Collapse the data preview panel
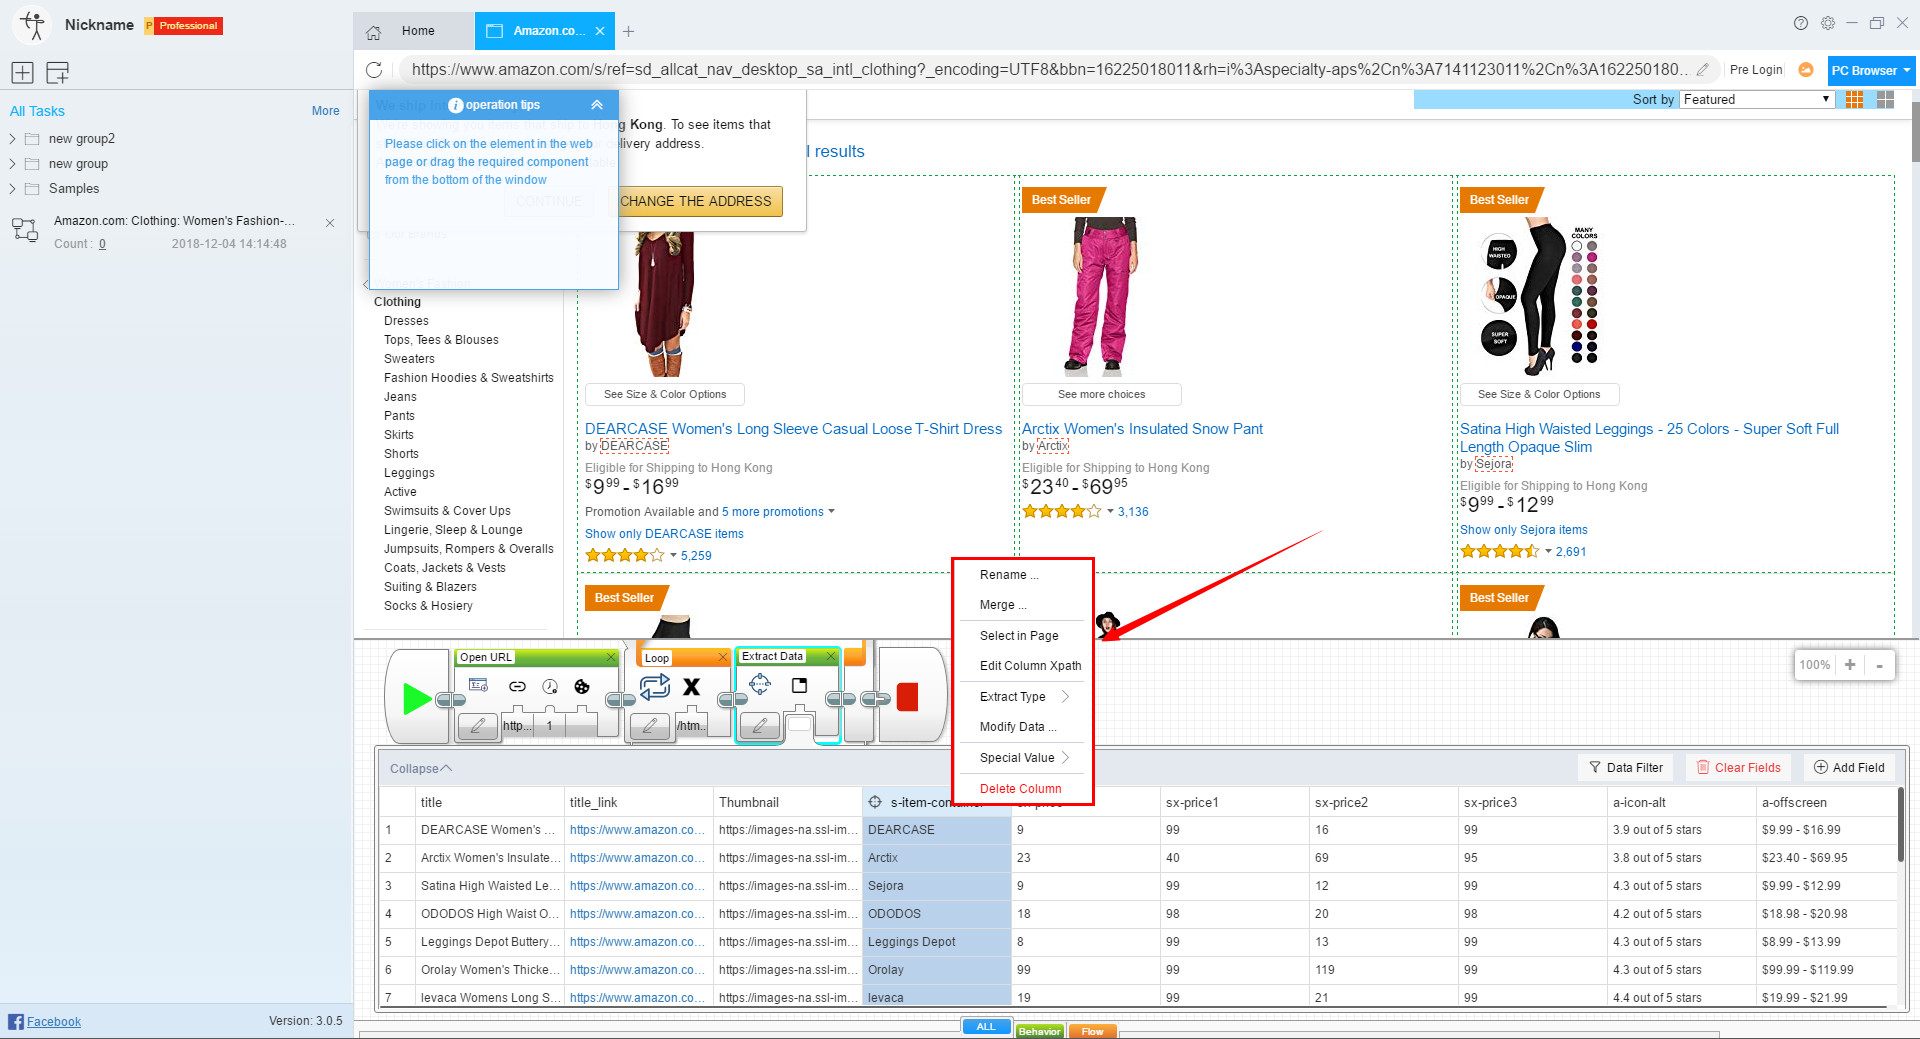Image resolution: width=1920 pixels, height=1039 pixels. coord(421,769)
